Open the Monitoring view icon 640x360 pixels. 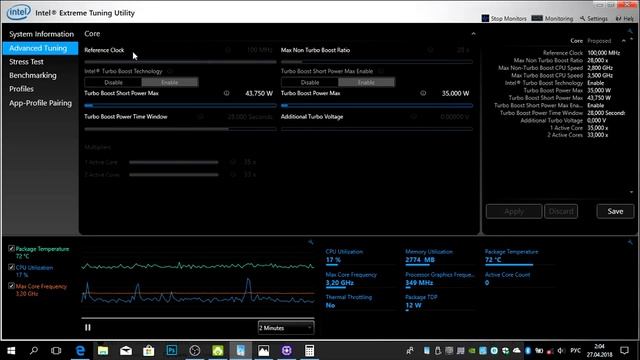pos(537,18)
